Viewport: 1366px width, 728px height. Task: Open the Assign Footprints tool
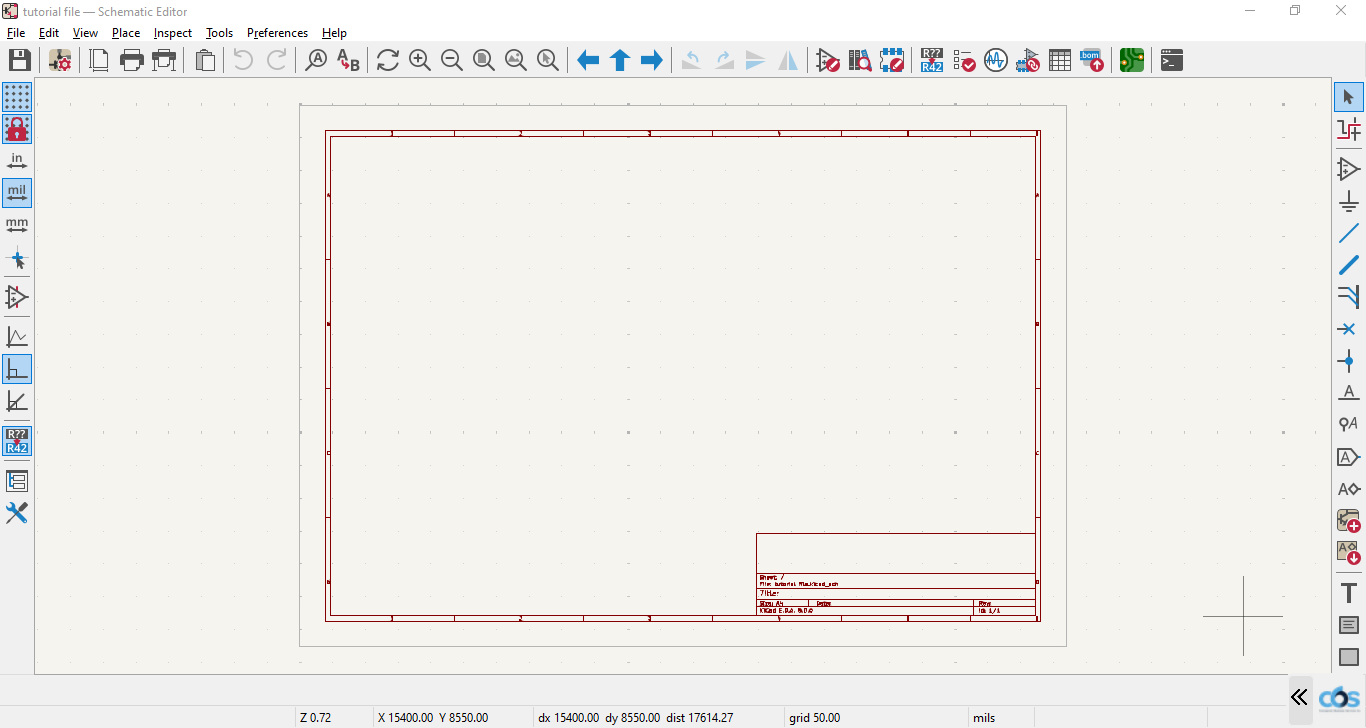point(1028,60)
